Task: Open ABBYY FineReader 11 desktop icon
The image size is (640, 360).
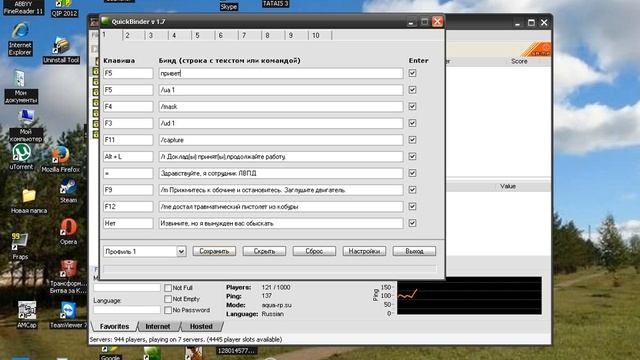Action: 23,8
